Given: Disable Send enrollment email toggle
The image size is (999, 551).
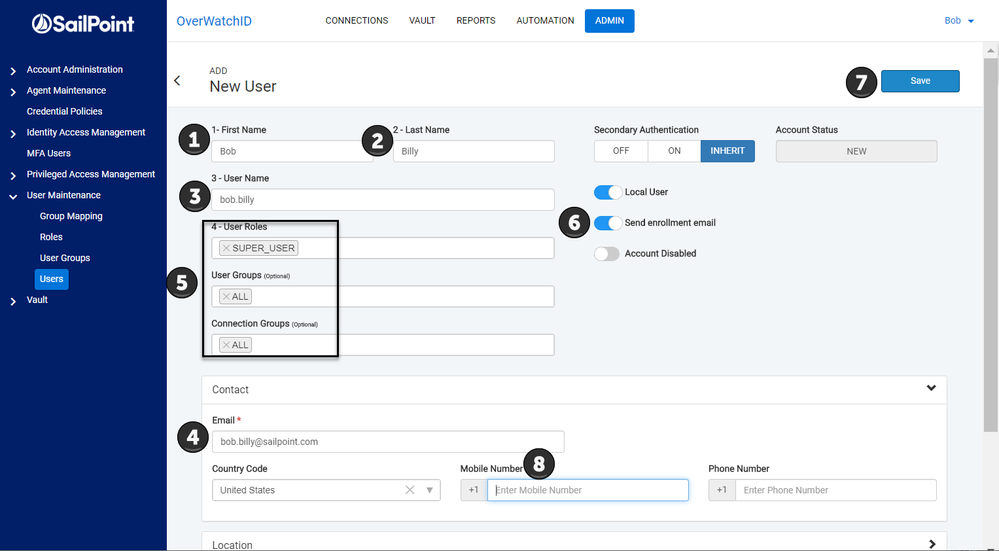Looking at the screenshot, I should [608, 223].
